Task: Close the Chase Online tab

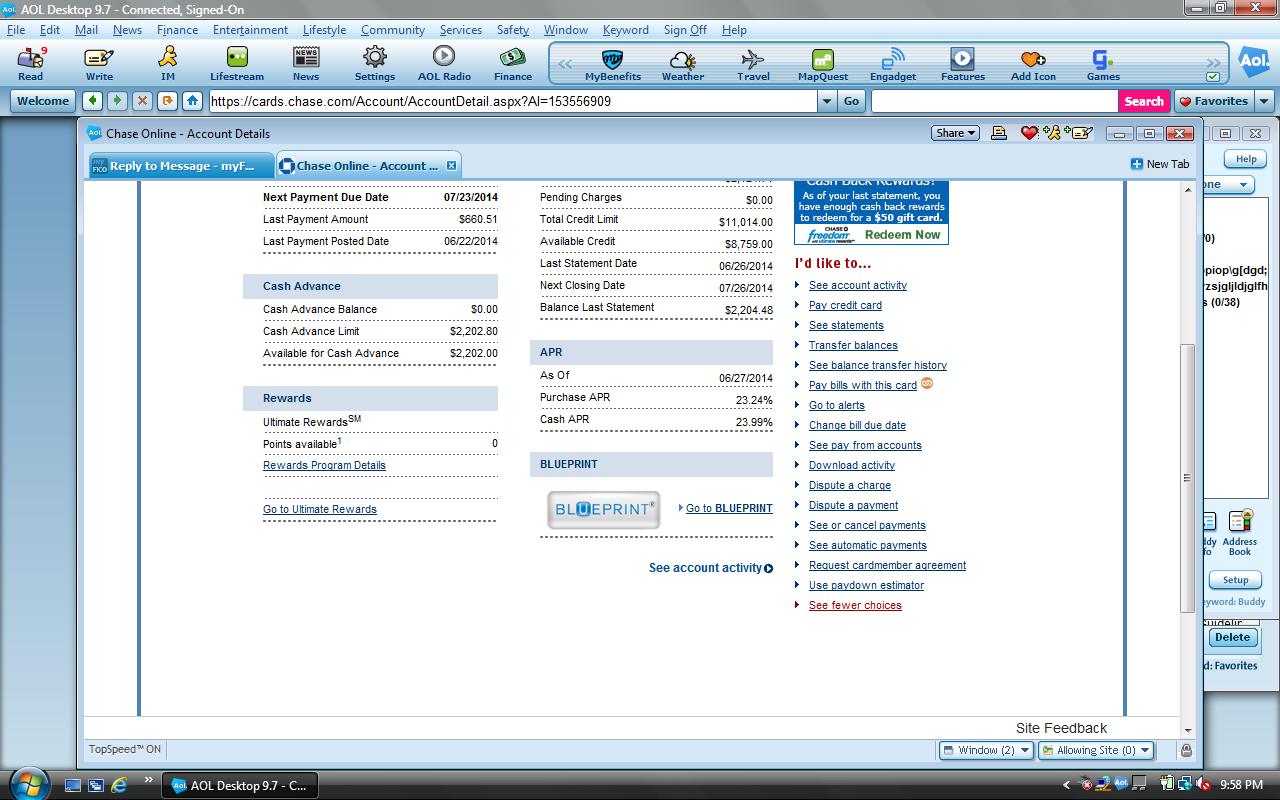Action: (451, 166)
